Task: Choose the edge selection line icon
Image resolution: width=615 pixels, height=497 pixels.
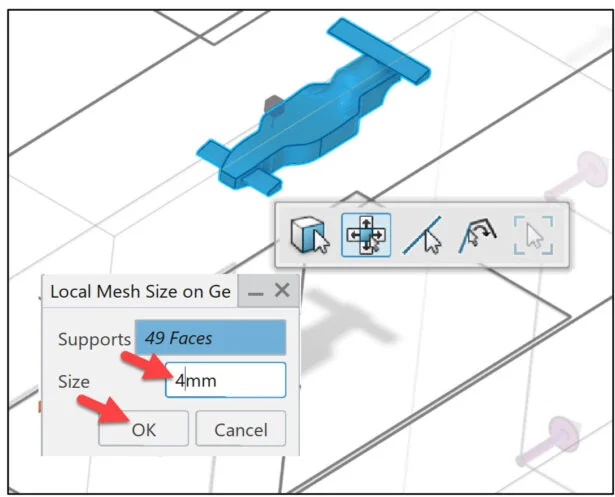Action: (x=423, y=235)
